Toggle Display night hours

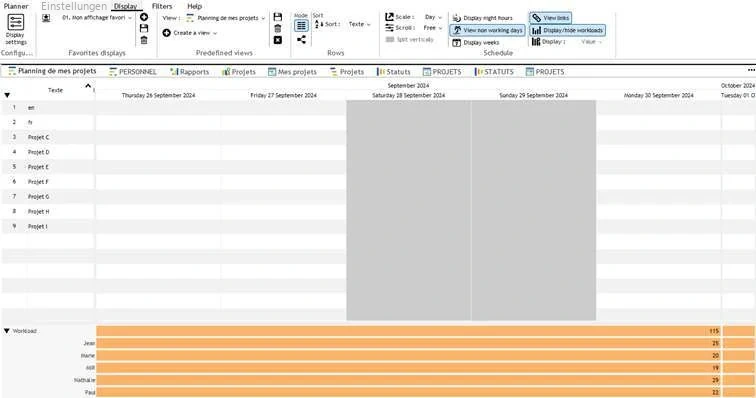[483, 18]
